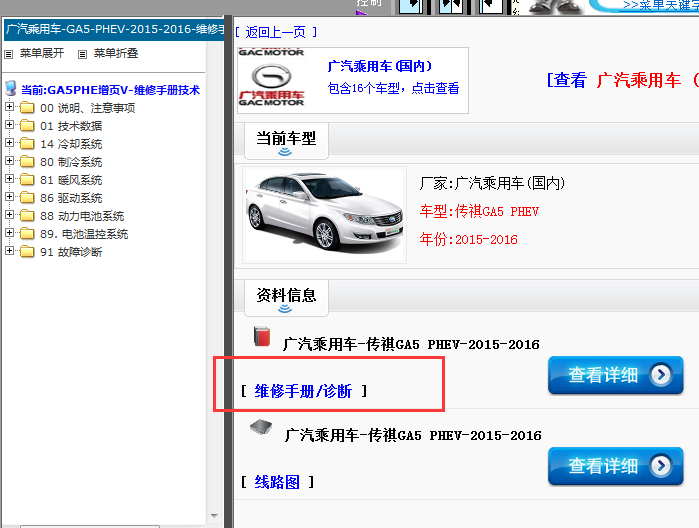Open the 维修手册/诊断 link
This screenshot has width=699, height=528.
coord(303,391)
